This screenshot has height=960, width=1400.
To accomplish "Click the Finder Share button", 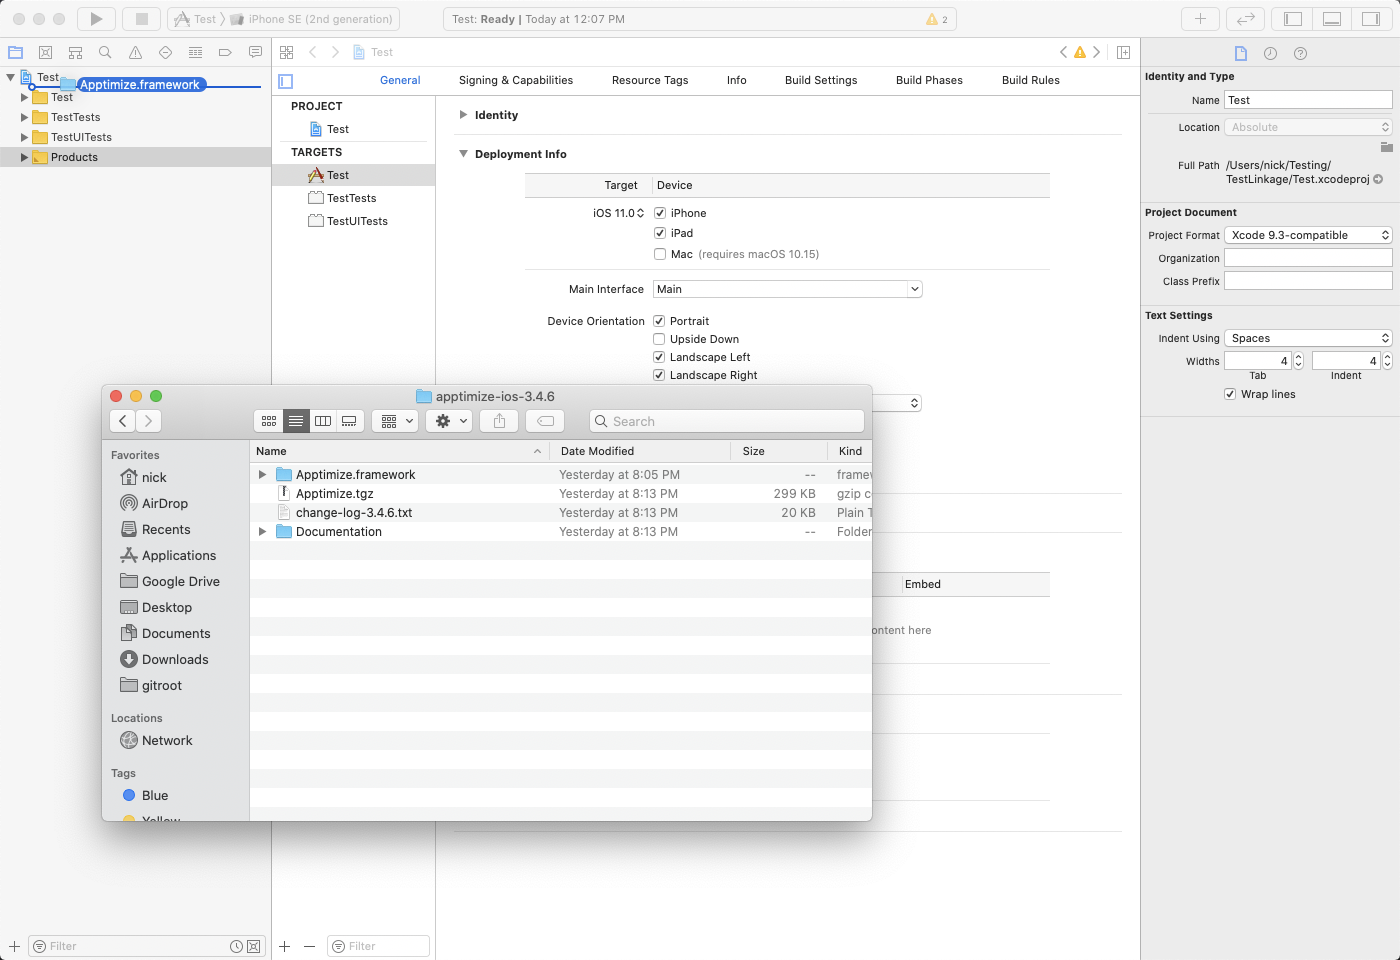I will pyautogui.click(x=499, y=421).
